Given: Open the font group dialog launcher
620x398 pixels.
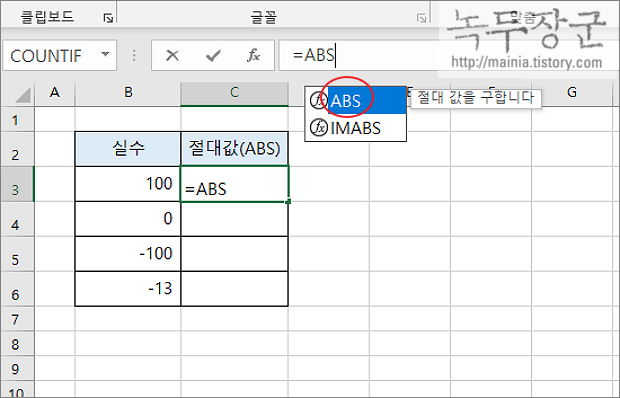Looking at the screenshot, I should point(422,18).
